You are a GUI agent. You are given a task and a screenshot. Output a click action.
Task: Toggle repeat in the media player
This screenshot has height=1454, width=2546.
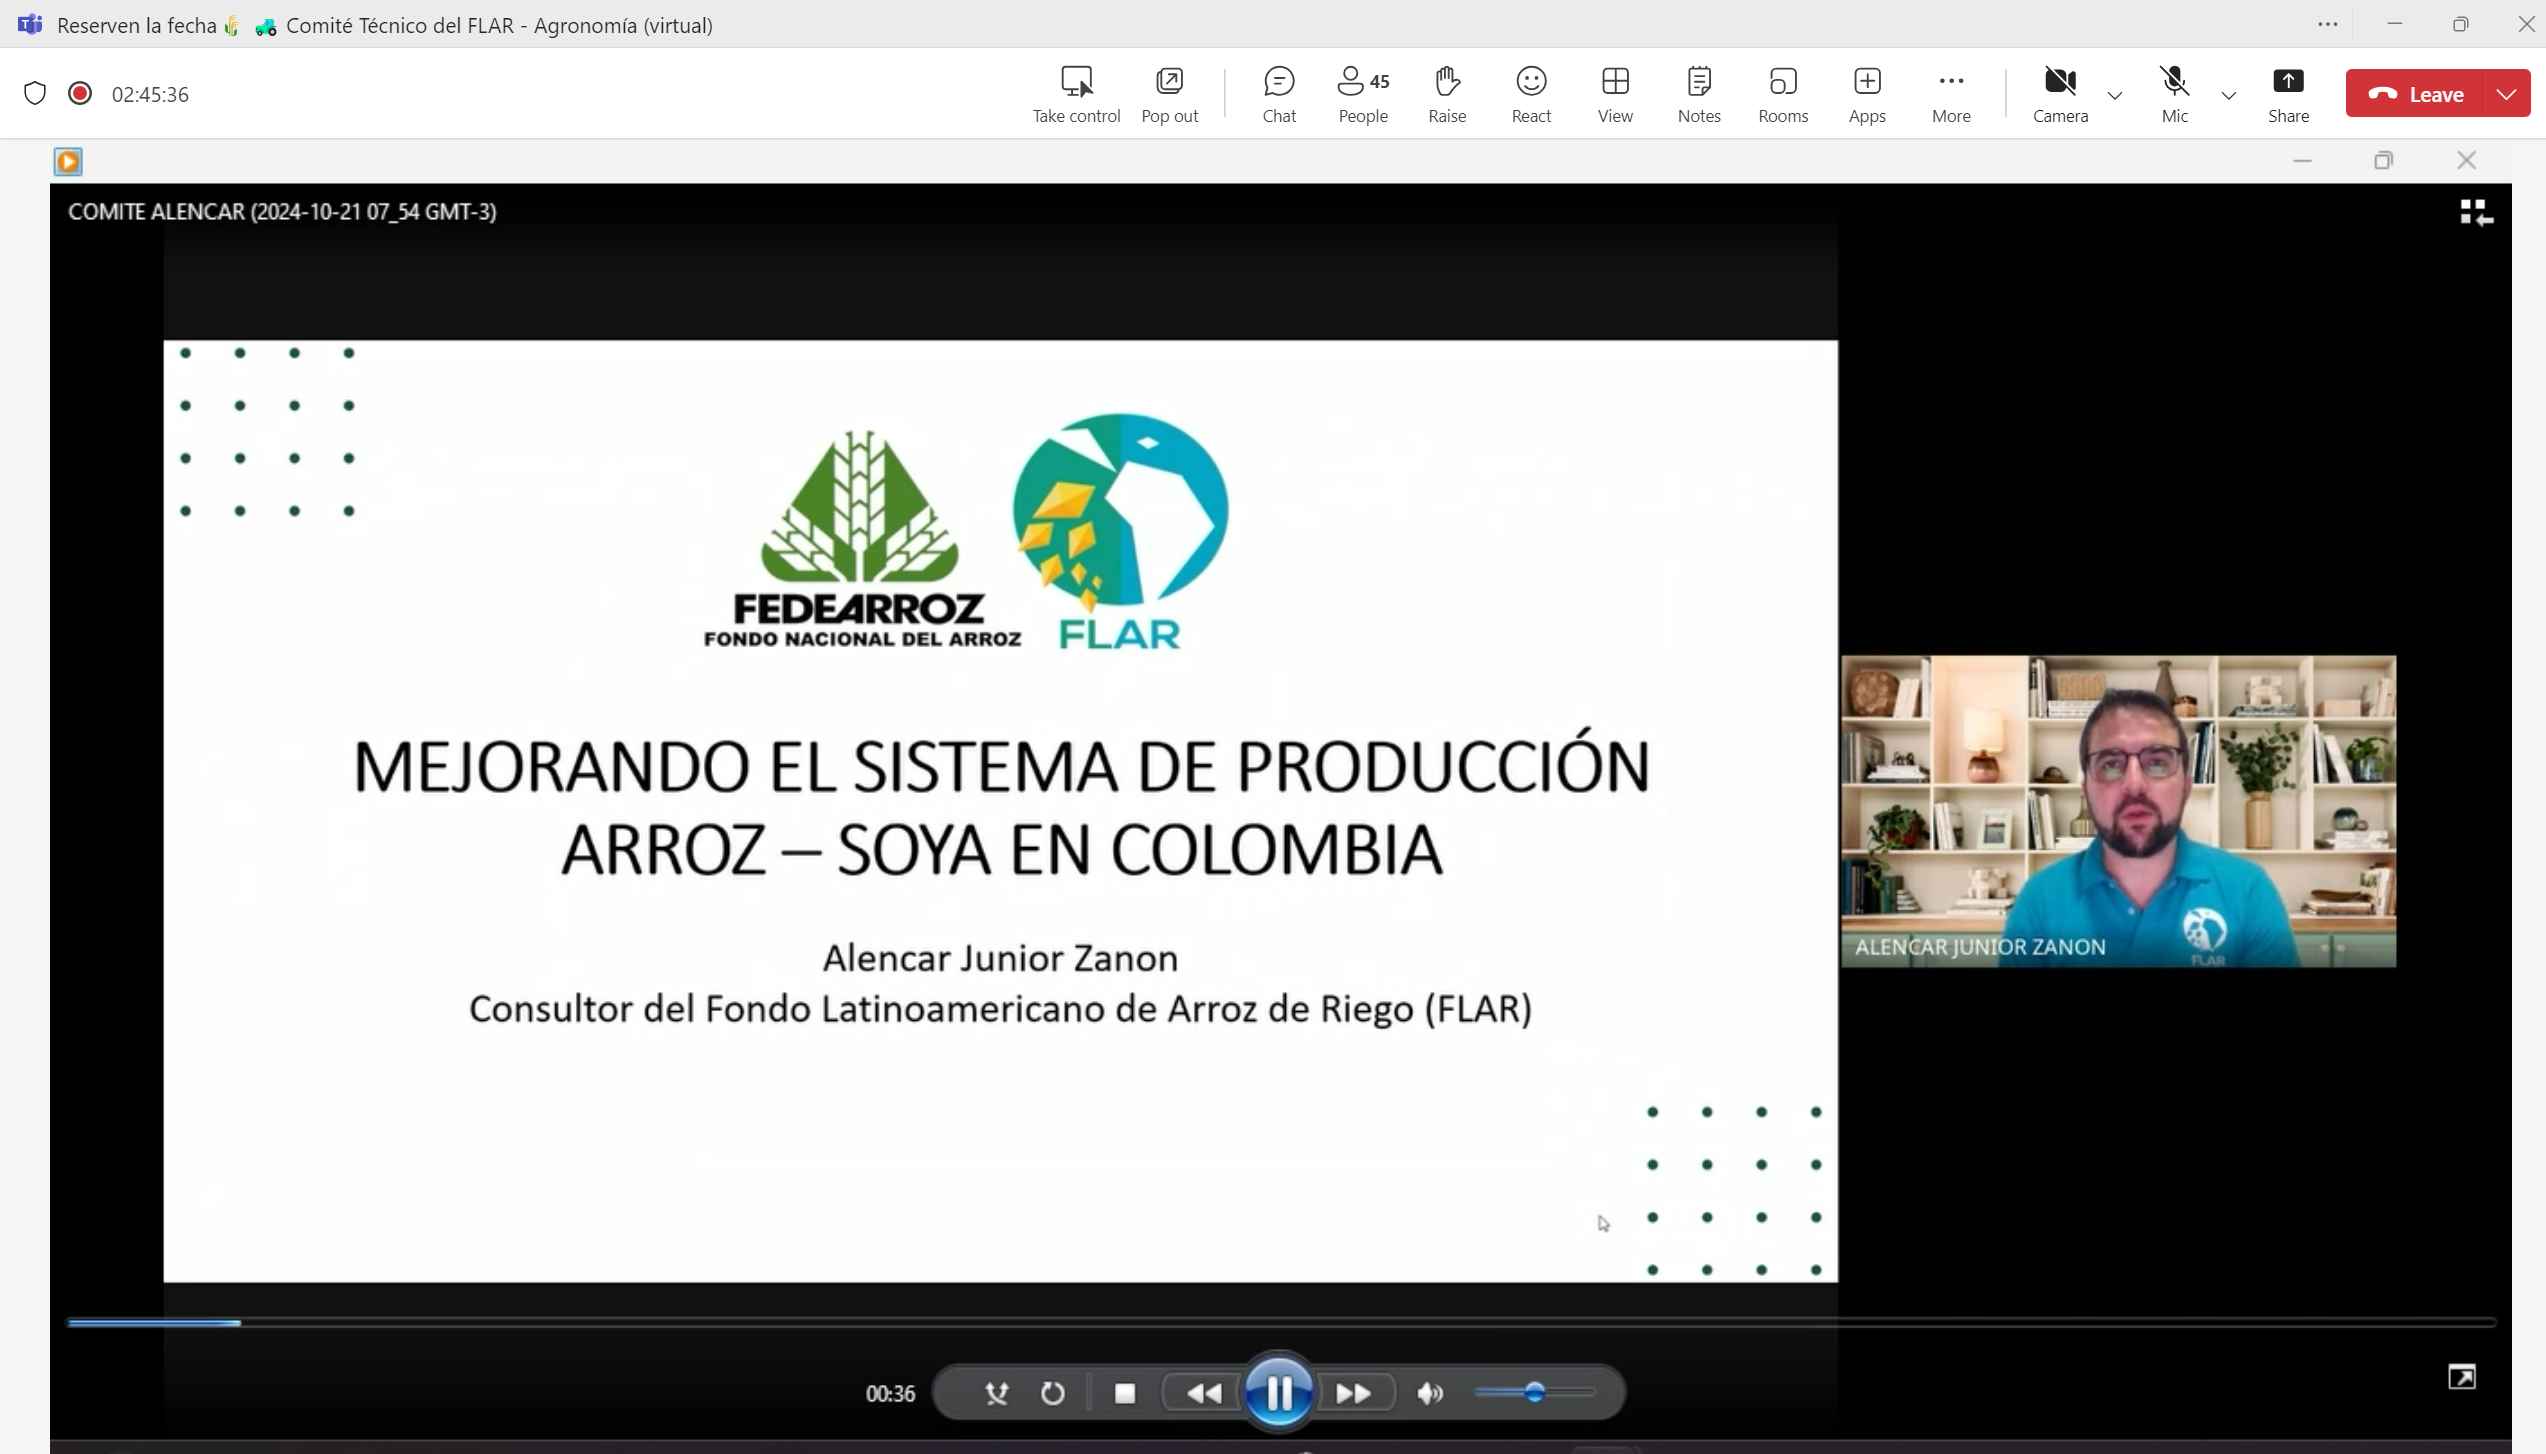[x=1052, y=1393]
